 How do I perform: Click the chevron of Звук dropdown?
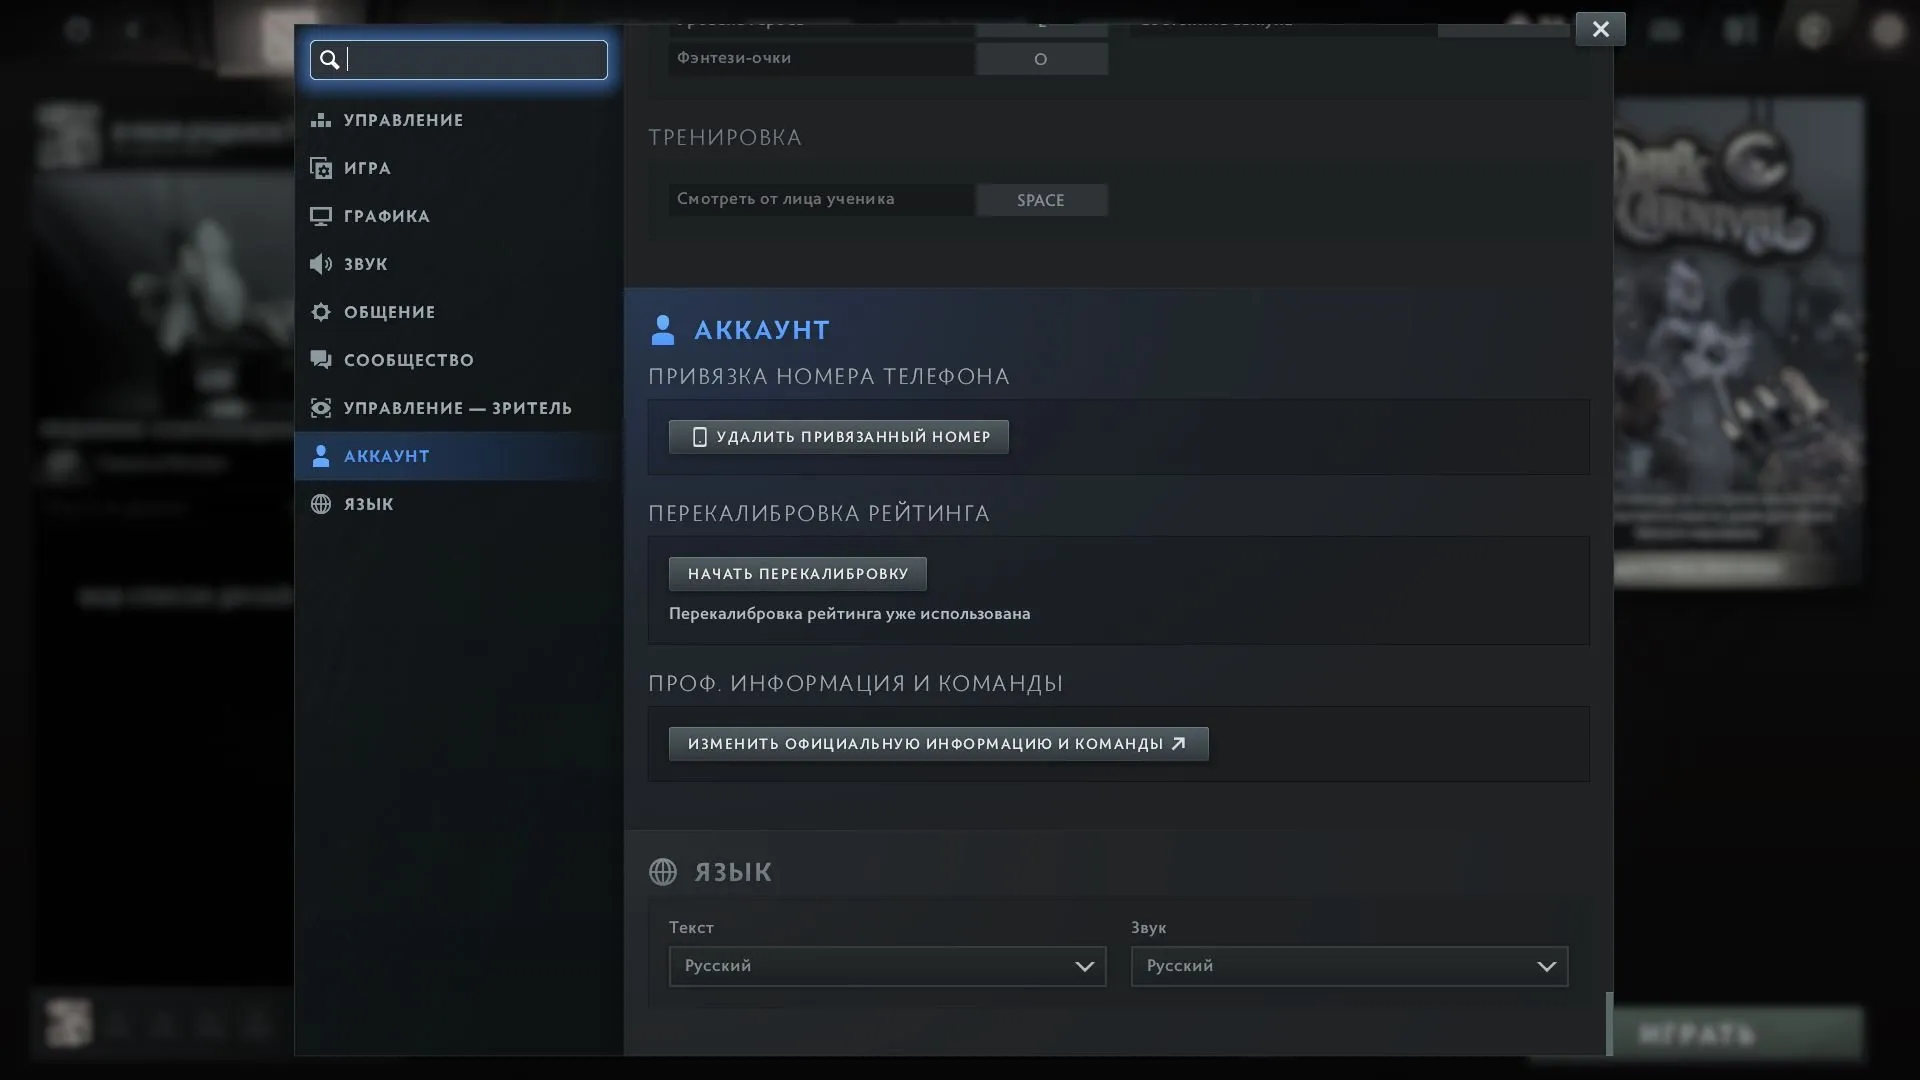tap(1547, 967)
